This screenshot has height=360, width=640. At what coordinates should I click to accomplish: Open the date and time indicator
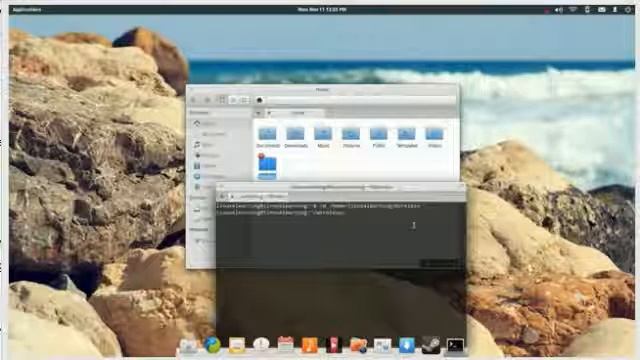click(322, 9)
